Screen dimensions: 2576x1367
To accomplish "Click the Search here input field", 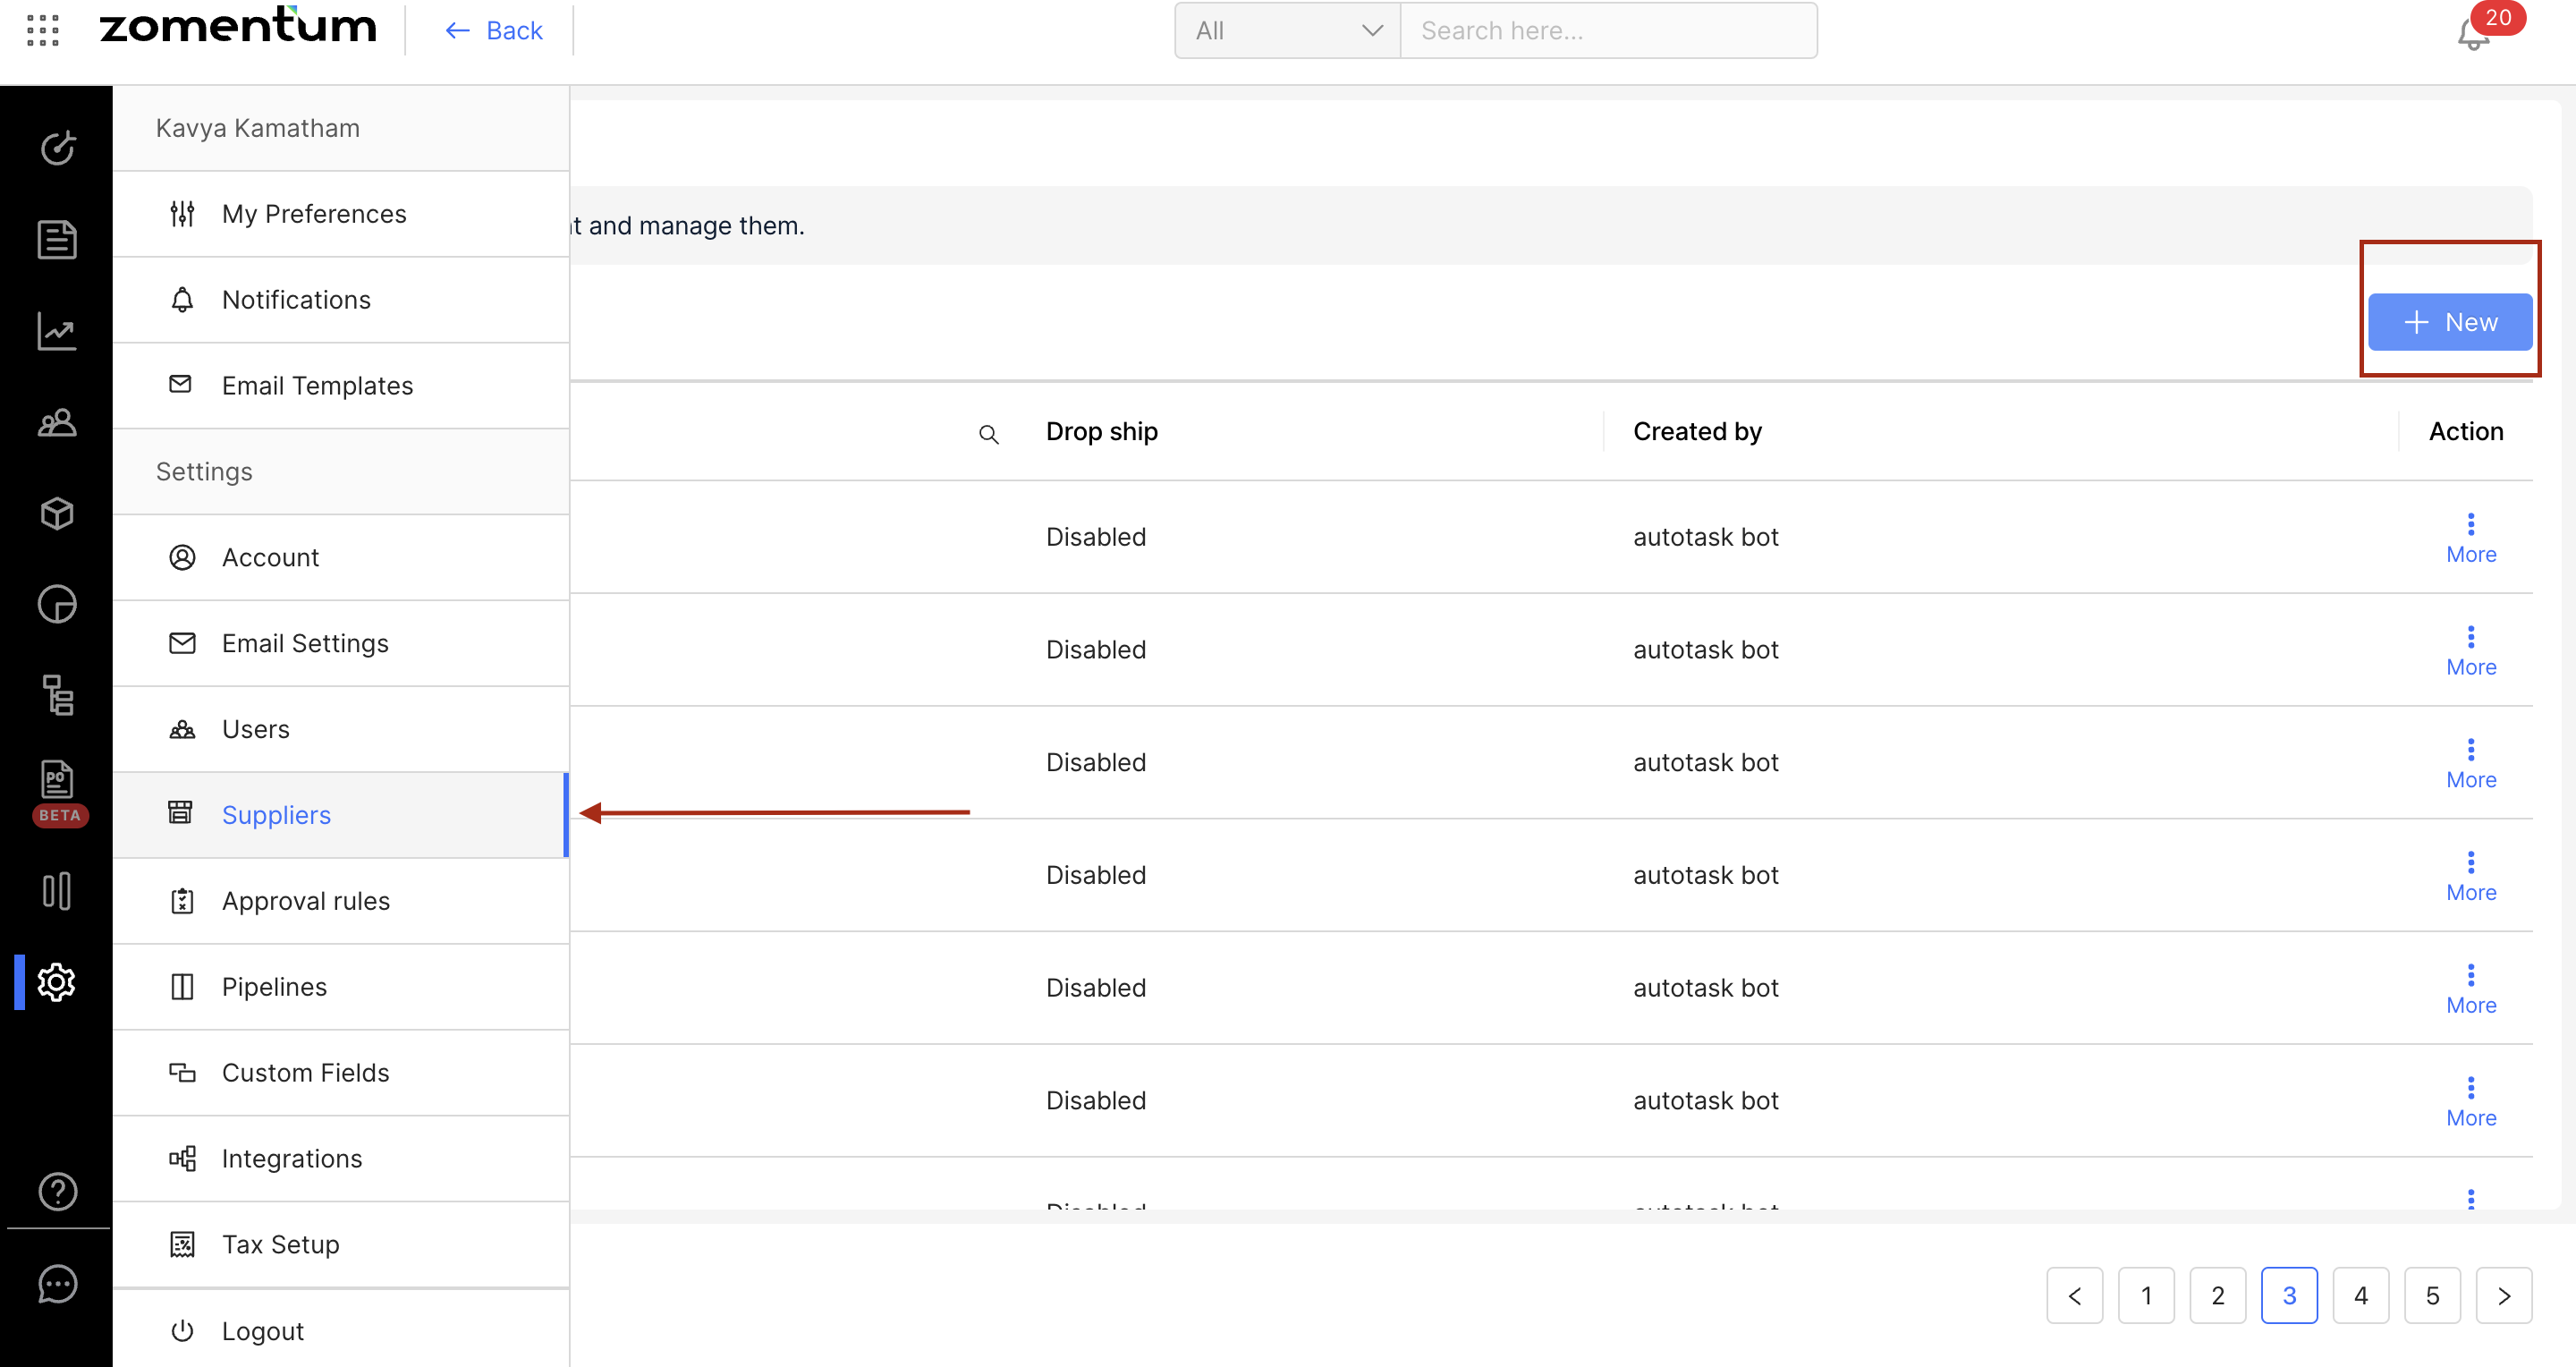I will point(1608,31).
